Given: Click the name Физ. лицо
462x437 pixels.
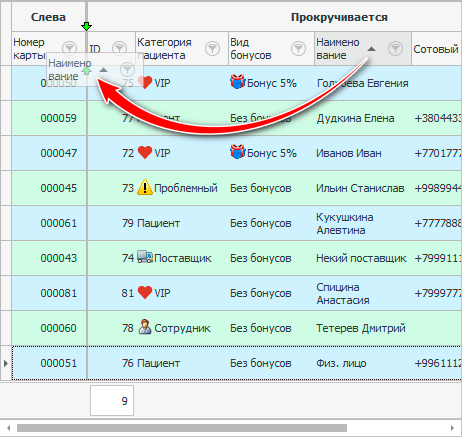Looking at the screenshot, I should pos(341,363).
